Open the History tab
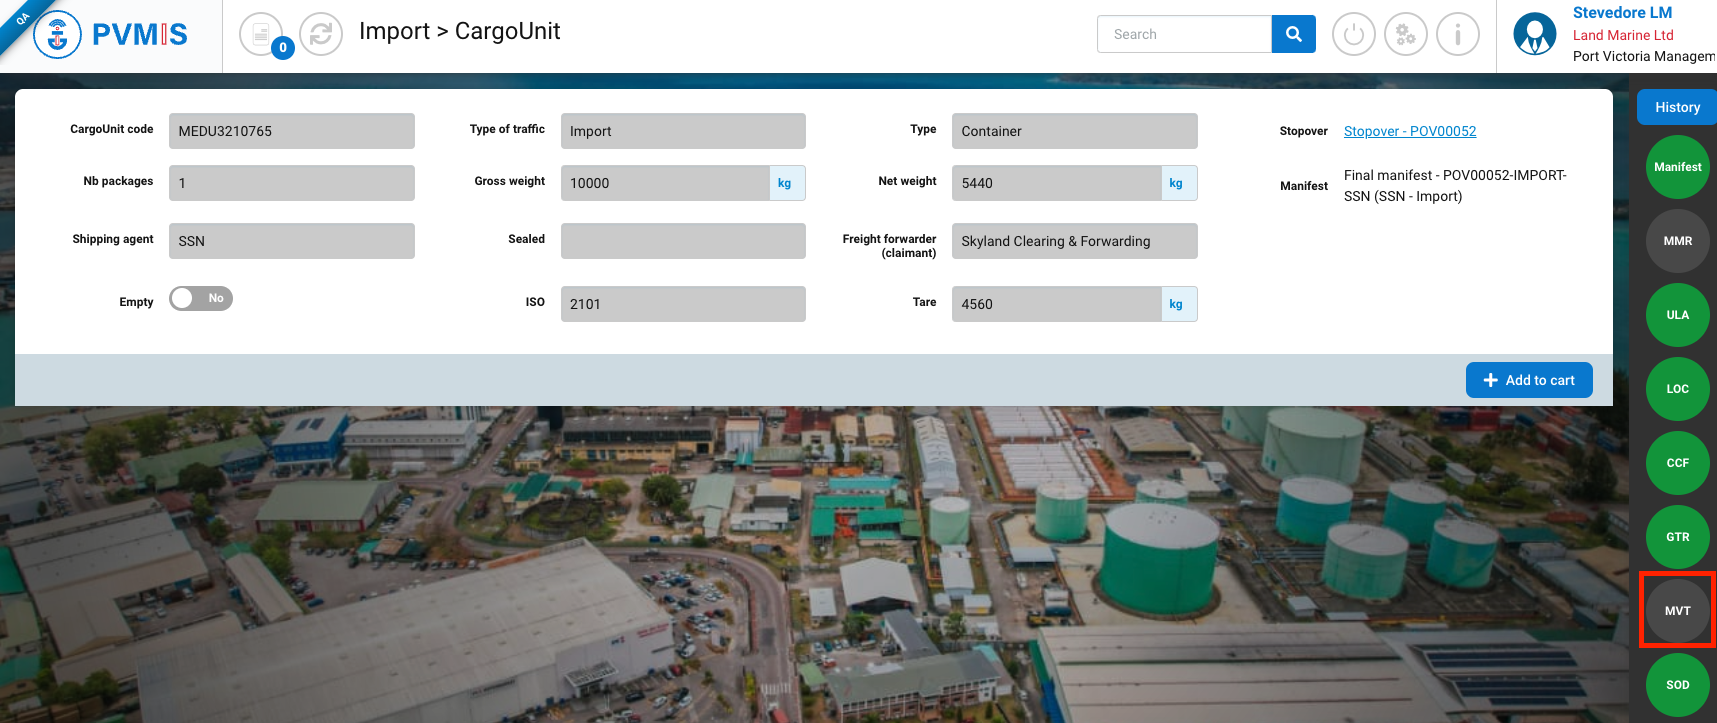1717x723 pixels. pos(1676,107)
